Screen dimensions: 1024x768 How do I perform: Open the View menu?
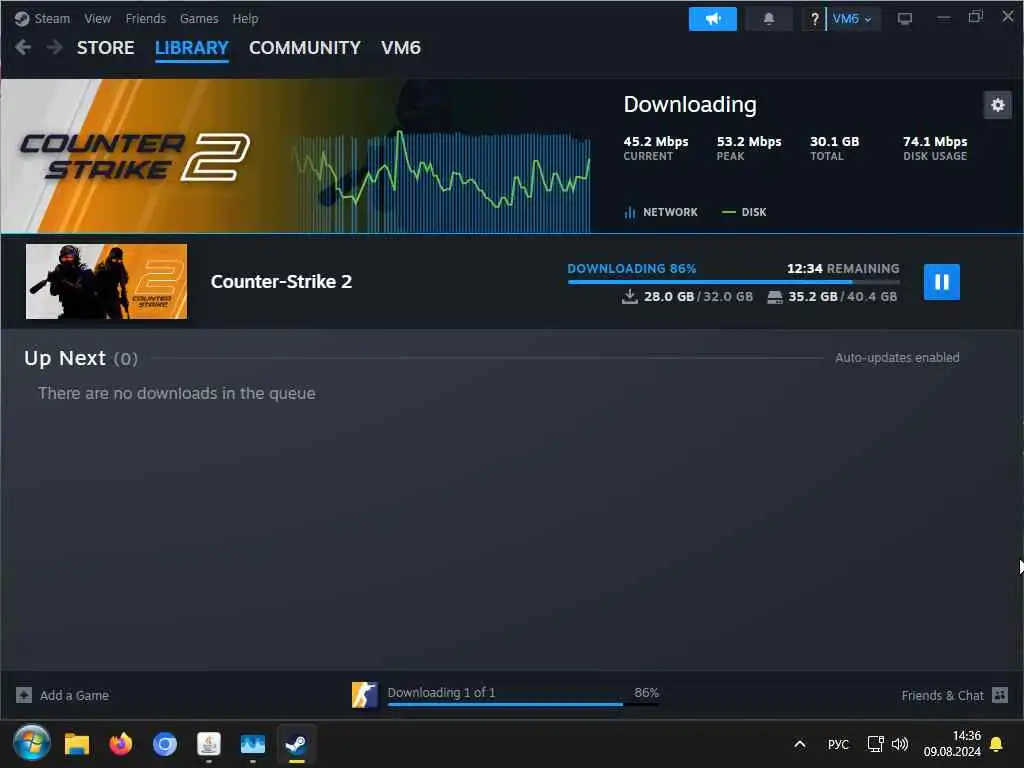(x=97, y=18)
